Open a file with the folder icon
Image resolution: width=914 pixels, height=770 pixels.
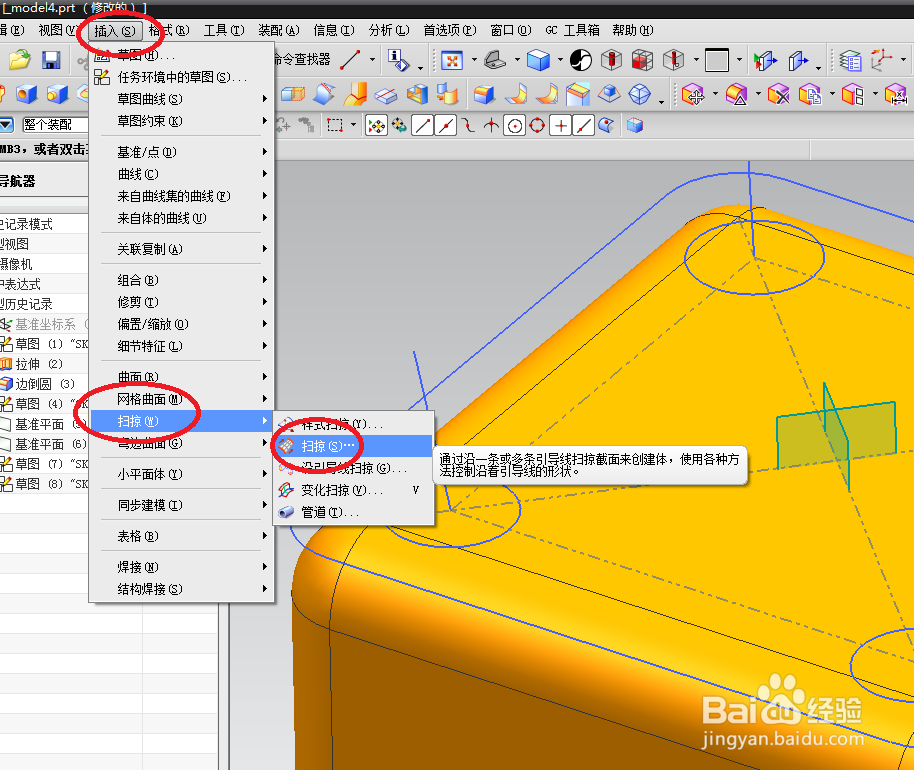[x=19, y=60]
